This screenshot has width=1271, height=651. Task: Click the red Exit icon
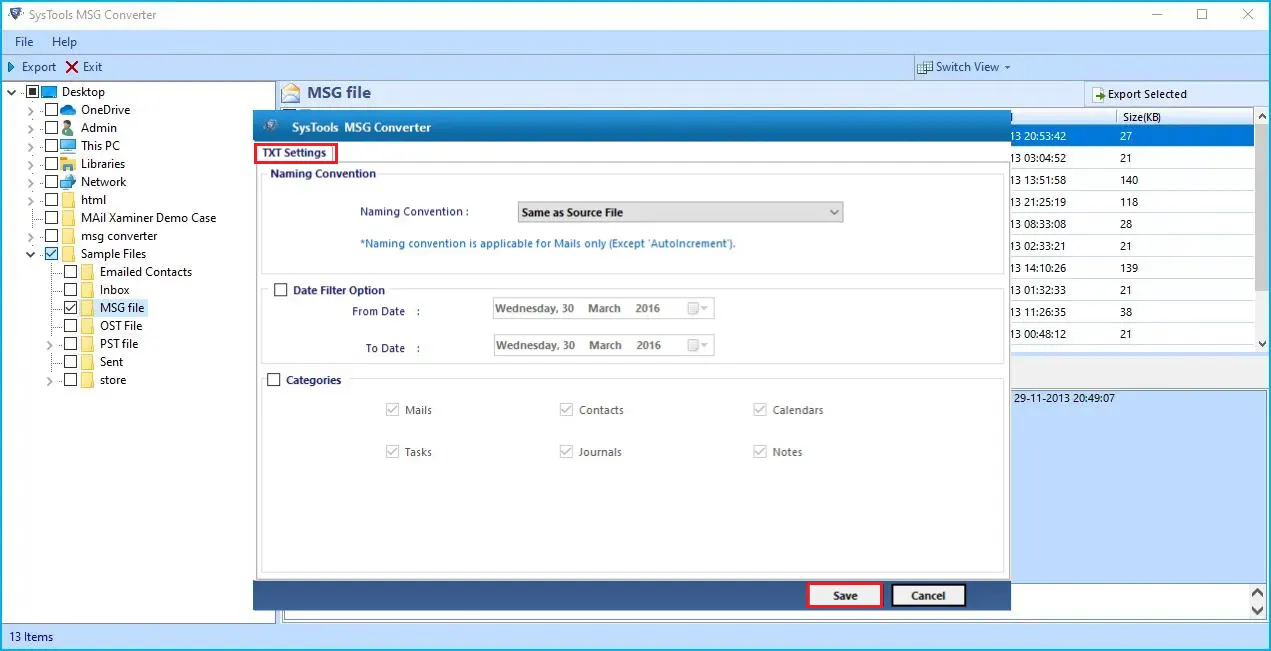[73, 67]
